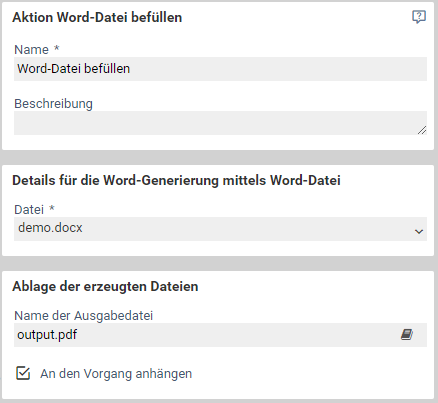Toggle the 'An den Vorgang anhängen' checkbox
Image resolution: width=438 pixels, height=403 pixels.
click(x=23, y=373)
